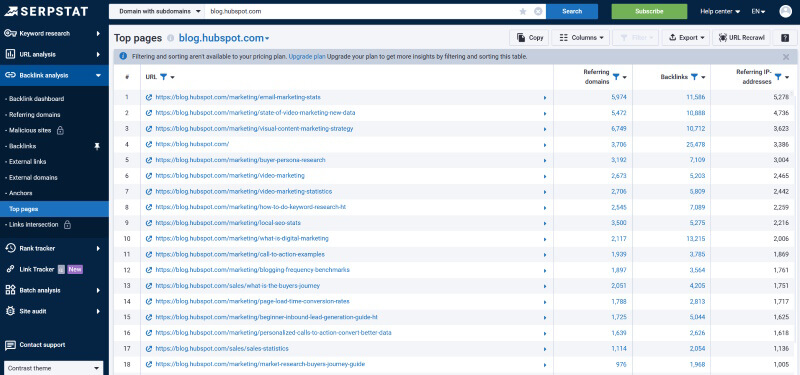The image size is (800, 375).
Task: Open external link icon for visual-content-marketing-strategy row
Action: (149, 129)
